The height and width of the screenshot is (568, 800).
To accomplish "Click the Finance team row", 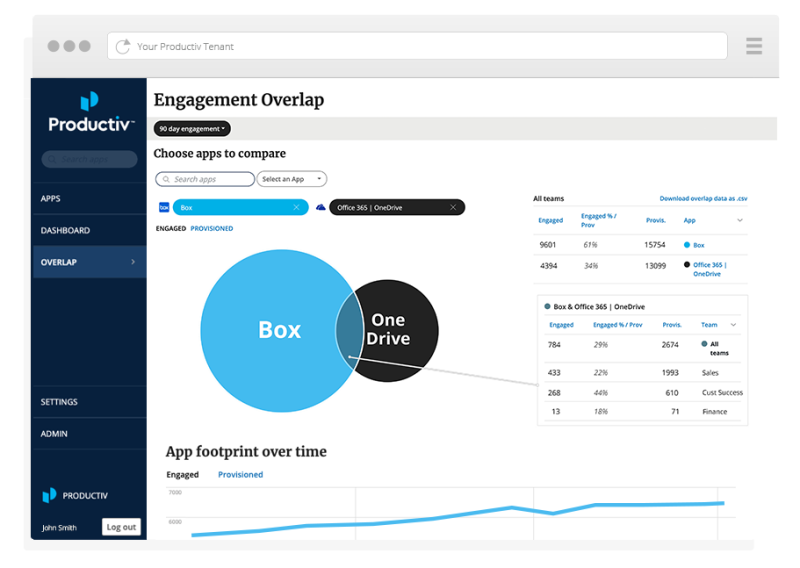I will (x=642, y=411).
